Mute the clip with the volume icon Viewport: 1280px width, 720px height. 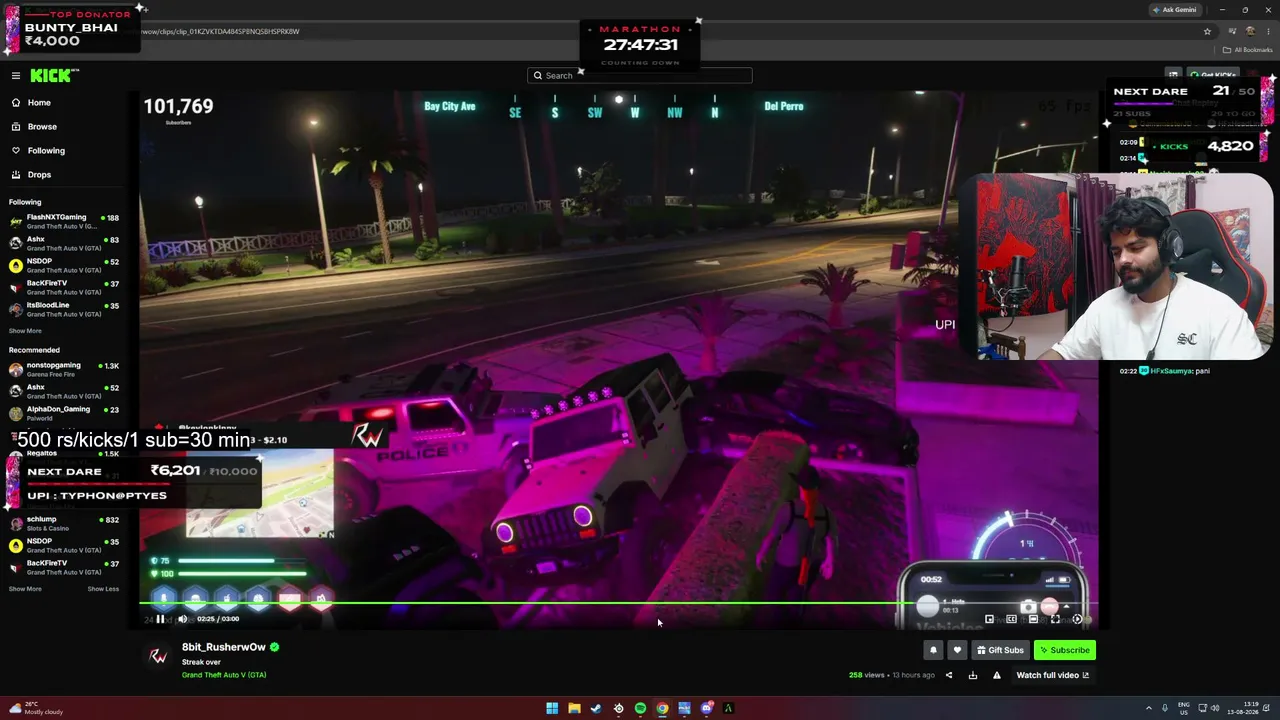182,619
